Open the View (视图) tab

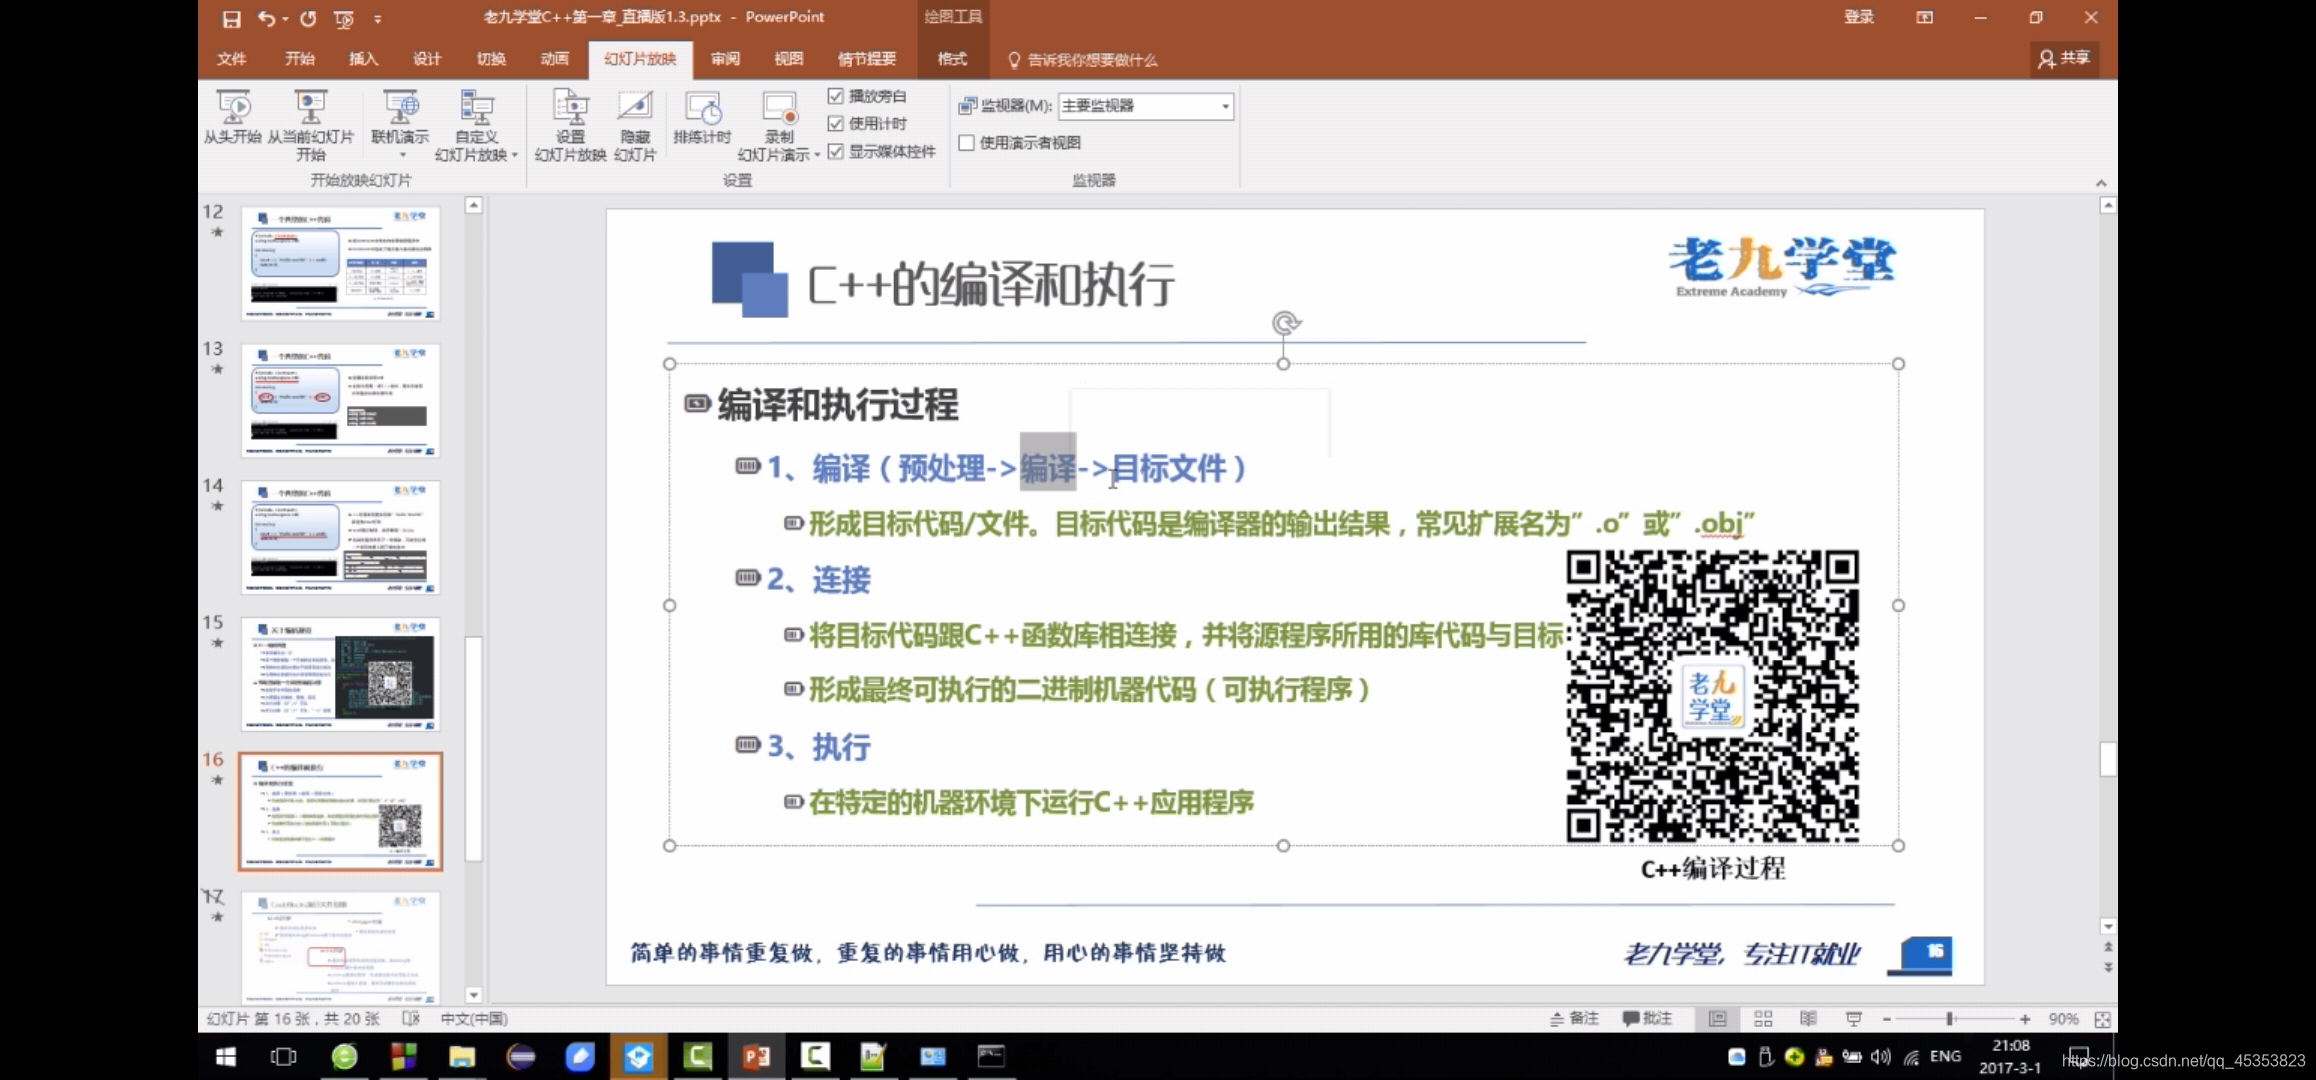coord(789,59)
